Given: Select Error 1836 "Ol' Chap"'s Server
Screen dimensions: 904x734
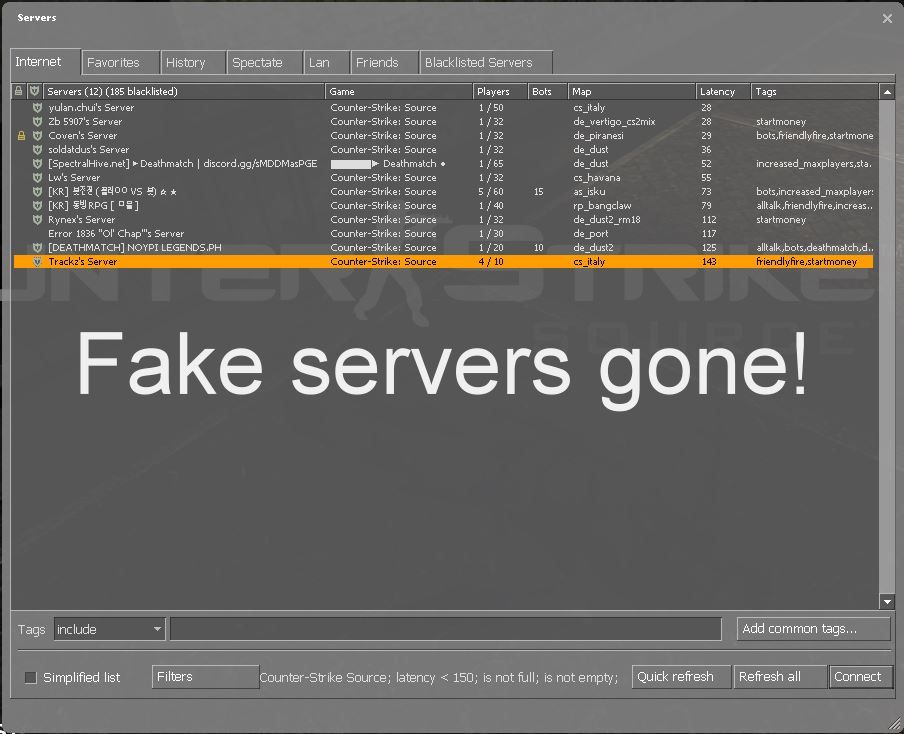Looking at the screenshot, I should click(x=443, y=234).
